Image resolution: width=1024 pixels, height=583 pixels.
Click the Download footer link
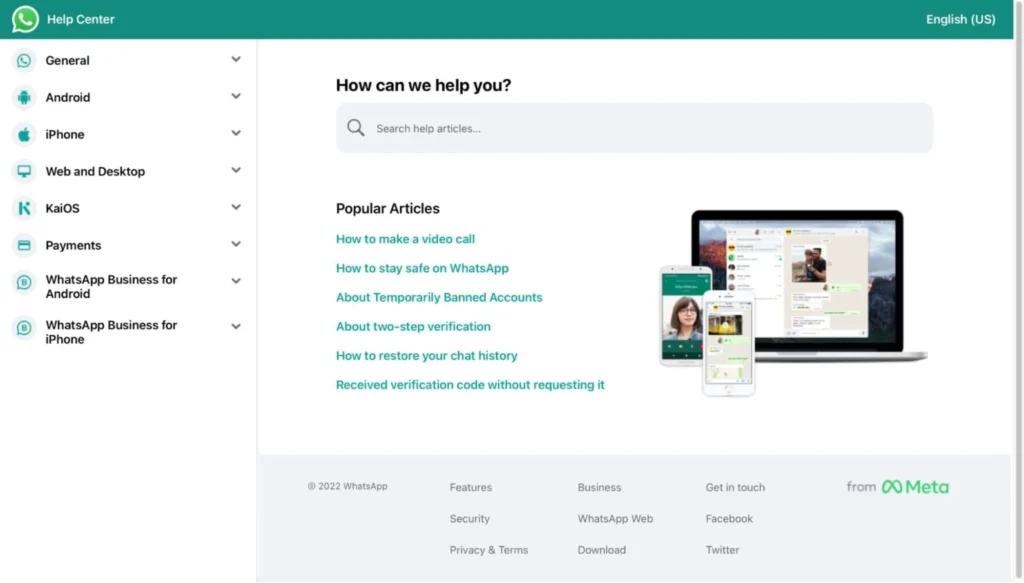[601, 550]
